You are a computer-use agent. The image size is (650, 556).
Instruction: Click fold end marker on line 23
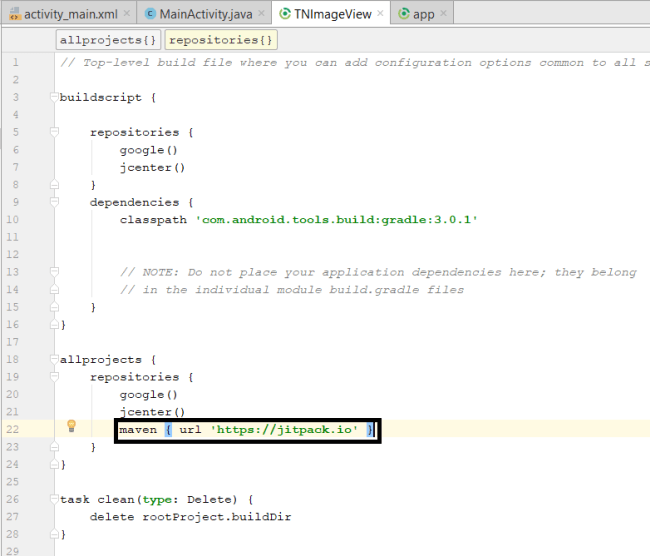(x=54, y=447)
